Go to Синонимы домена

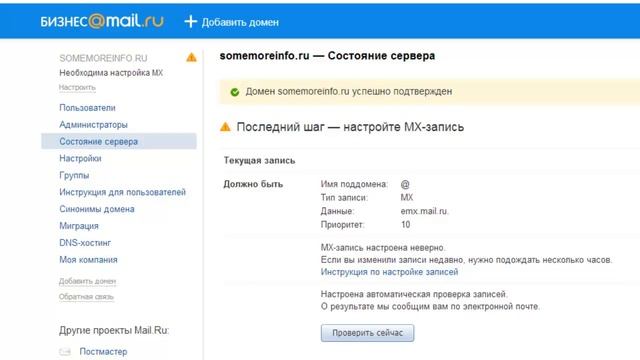(97, 209)
